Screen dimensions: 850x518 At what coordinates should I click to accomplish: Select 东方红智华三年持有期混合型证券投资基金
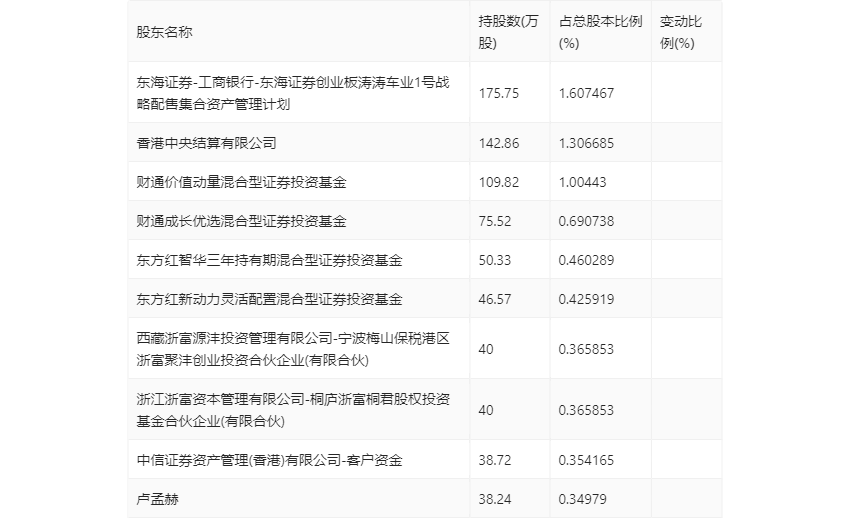(x=269, y=260)
